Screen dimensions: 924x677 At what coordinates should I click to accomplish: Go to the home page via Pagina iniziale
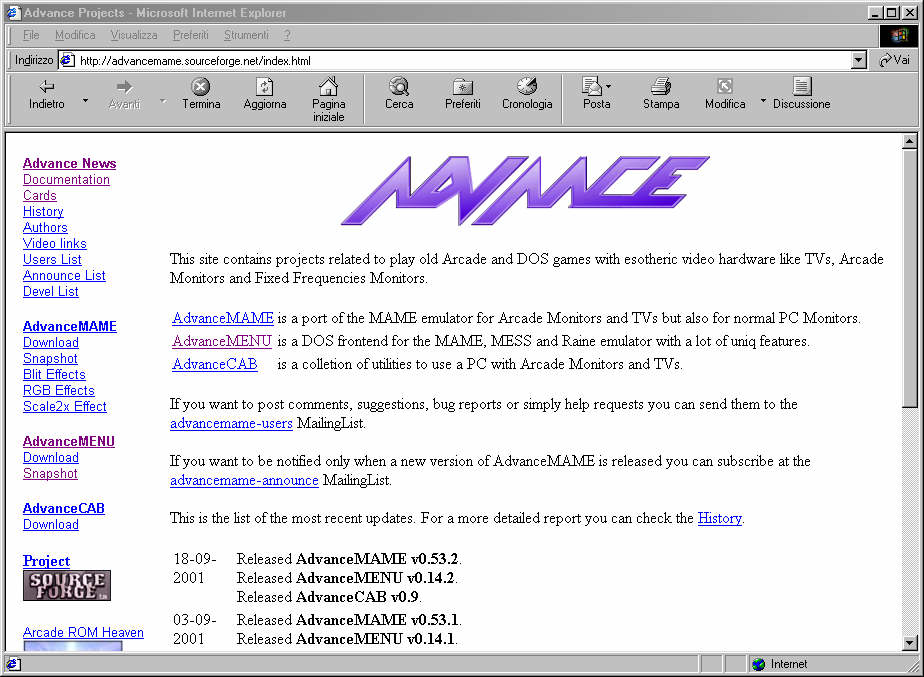click(328, 100)
